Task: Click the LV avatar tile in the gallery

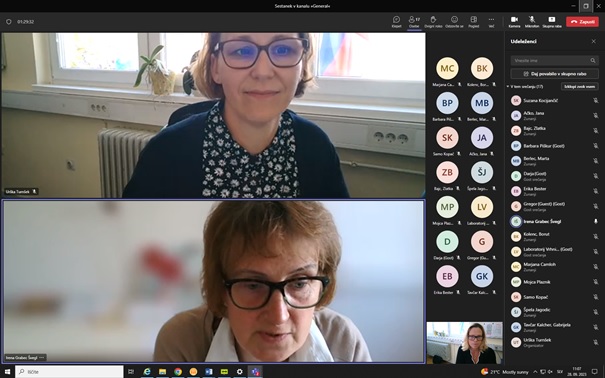Action: pyautogui.click(x=482, y=207)
